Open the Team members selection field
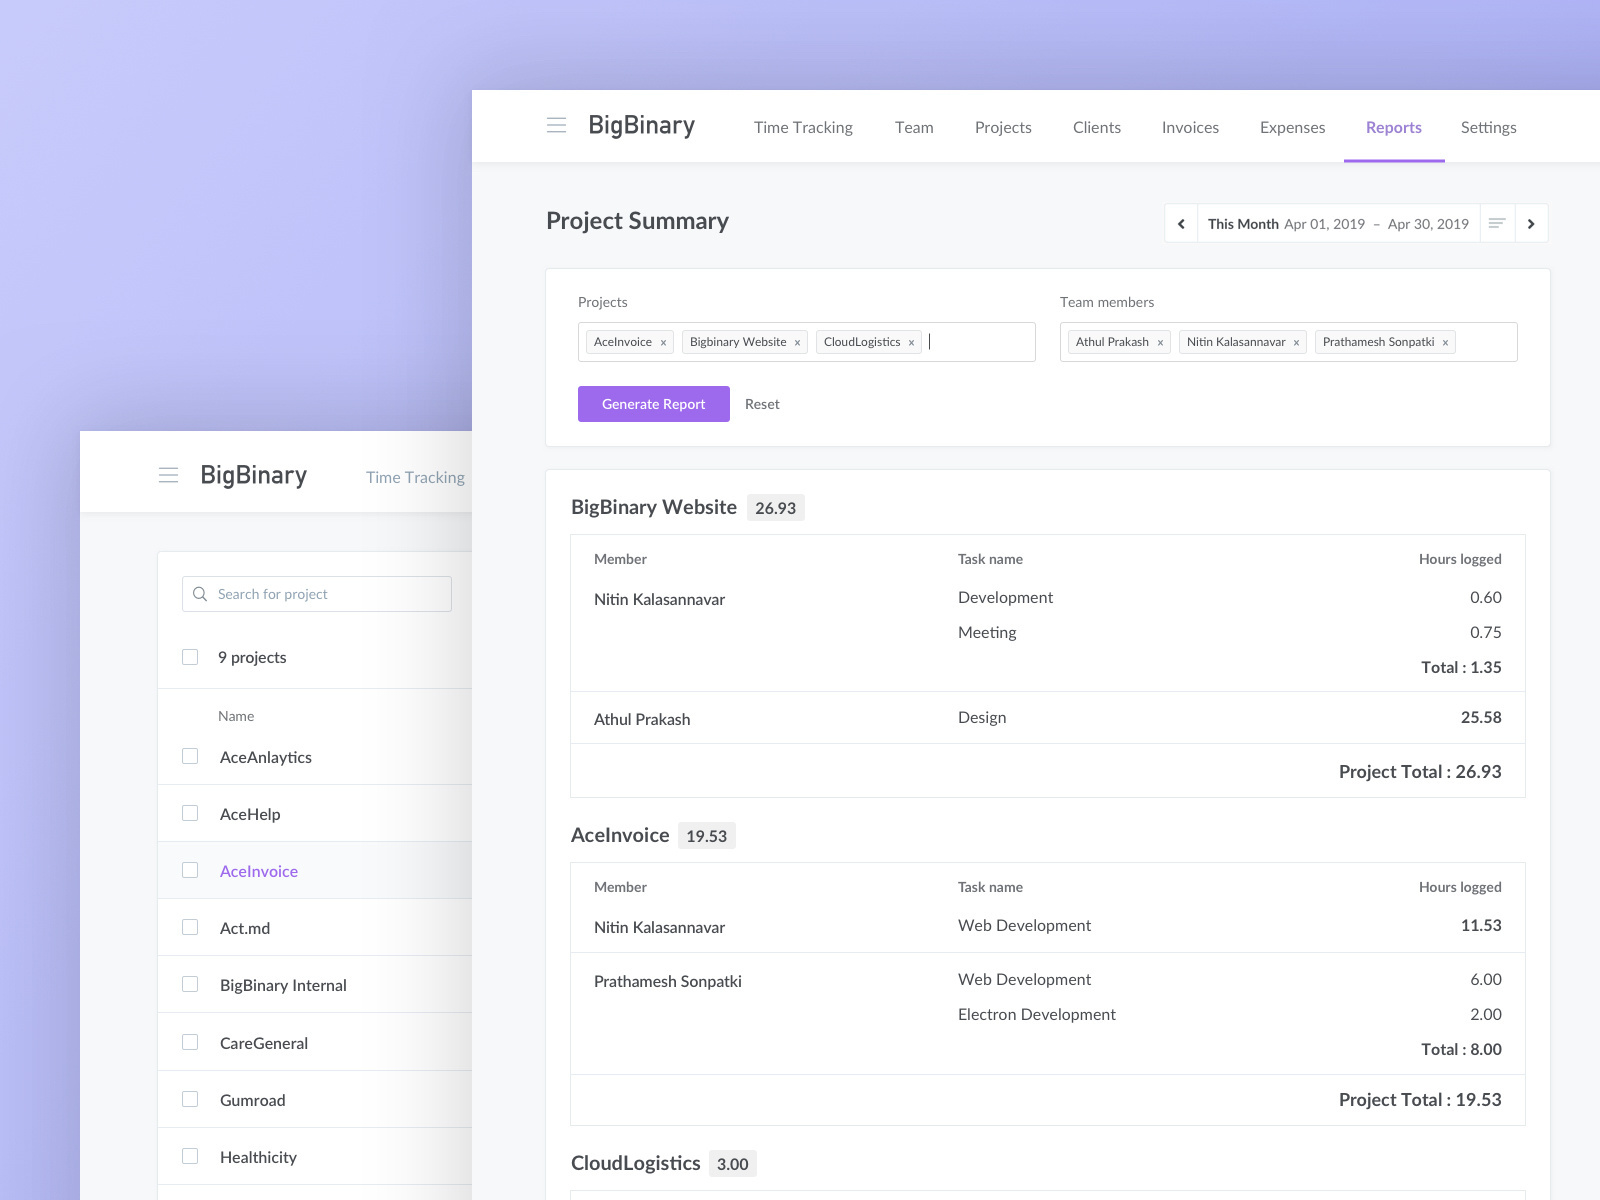The width and height of the screenshot is (1600, 1200). [x=1480, y=341]
